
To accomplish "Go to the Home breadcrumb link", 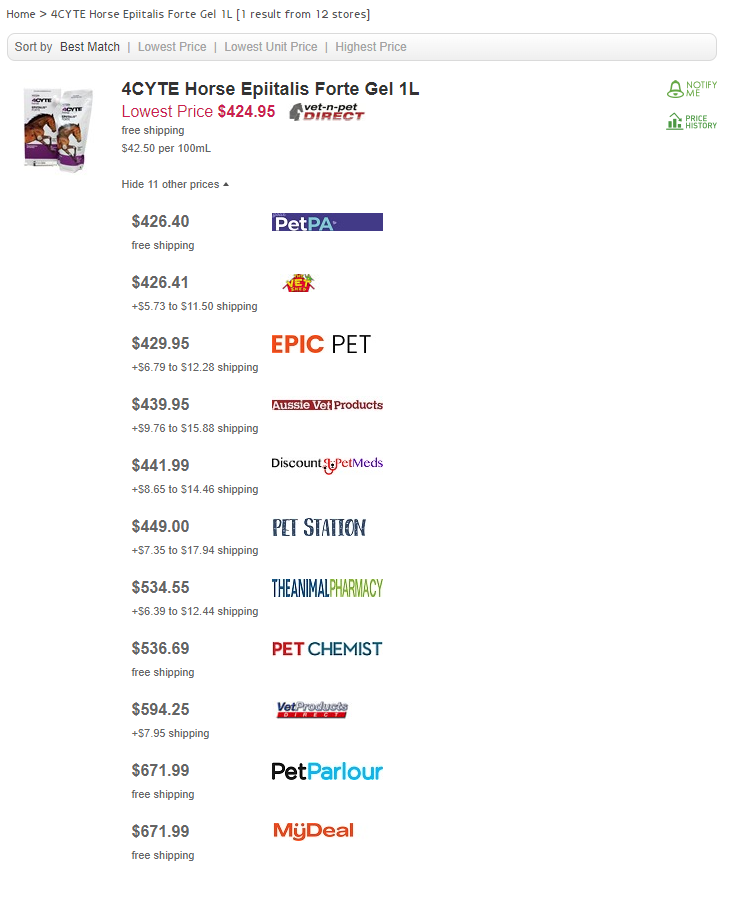I will 21,14.
